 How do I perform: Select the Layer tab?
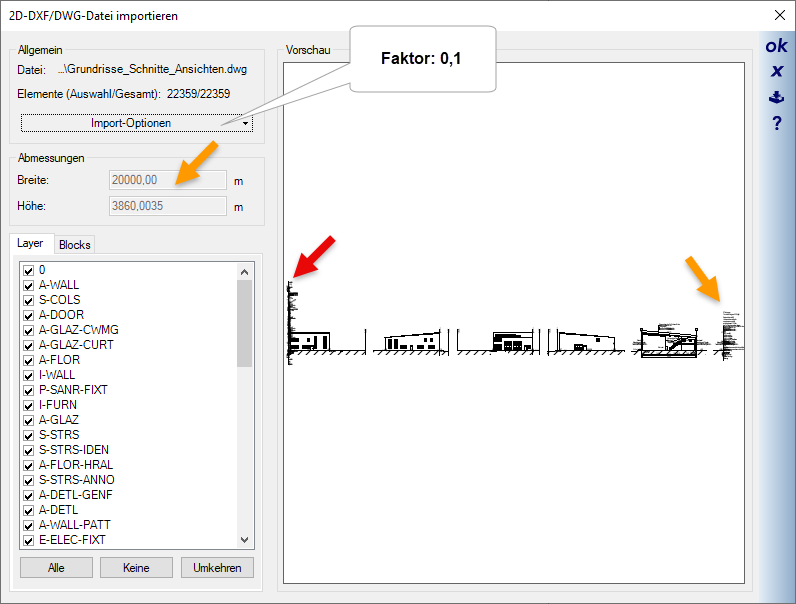[x=30, y=243]
